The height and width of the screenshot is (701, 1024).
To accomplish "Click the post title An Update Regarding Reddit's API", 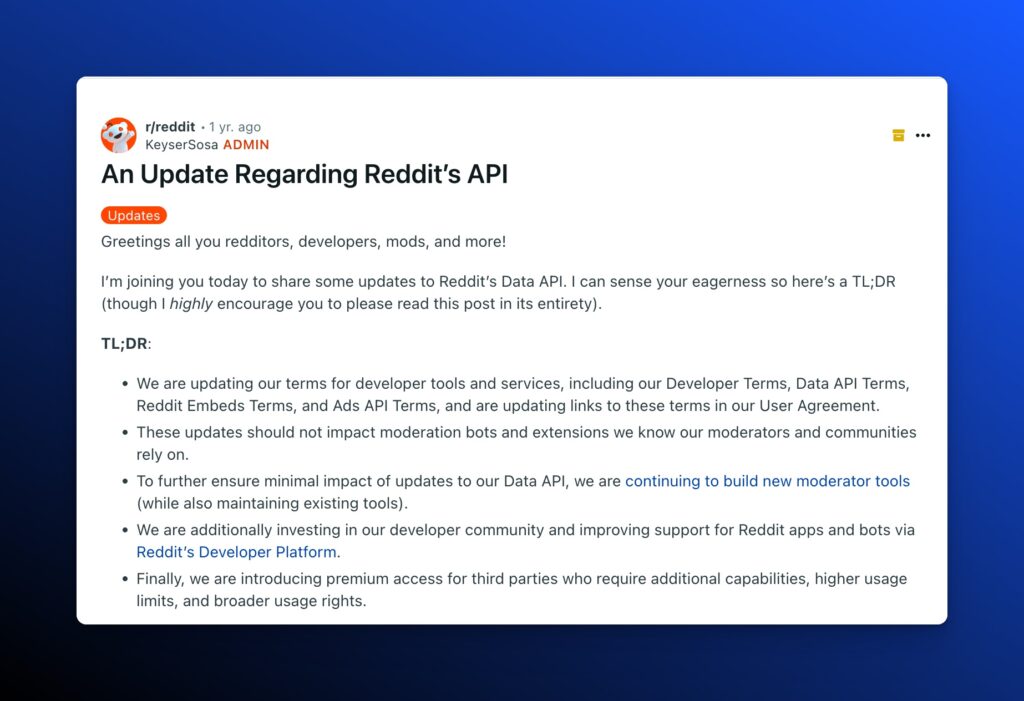I will pyautogui.click(x=304, y=174).
